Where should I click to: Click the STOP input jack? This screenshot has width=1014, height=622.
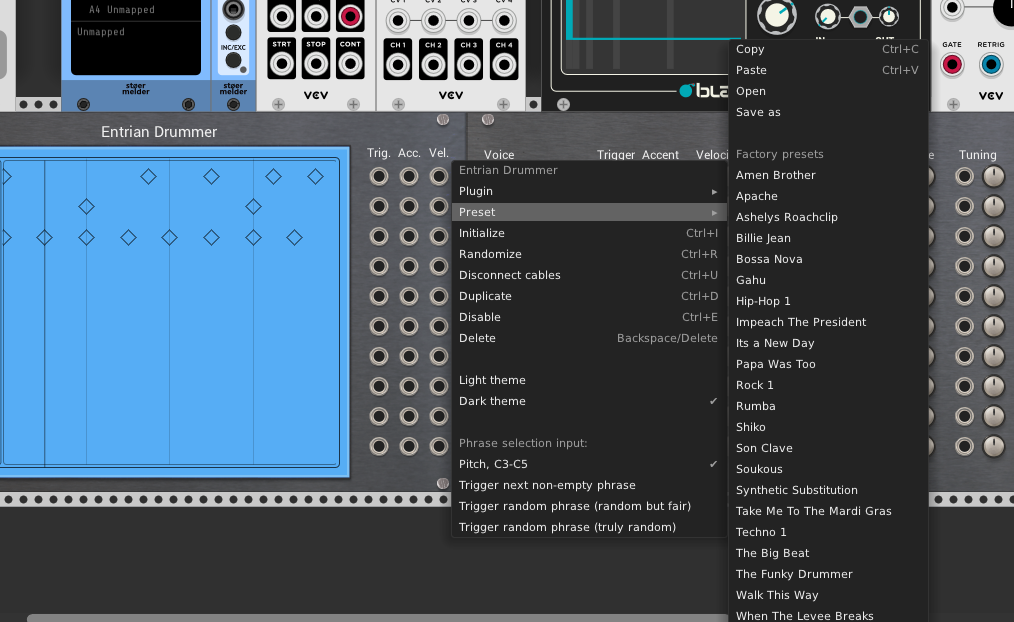[x=316, y=64]
